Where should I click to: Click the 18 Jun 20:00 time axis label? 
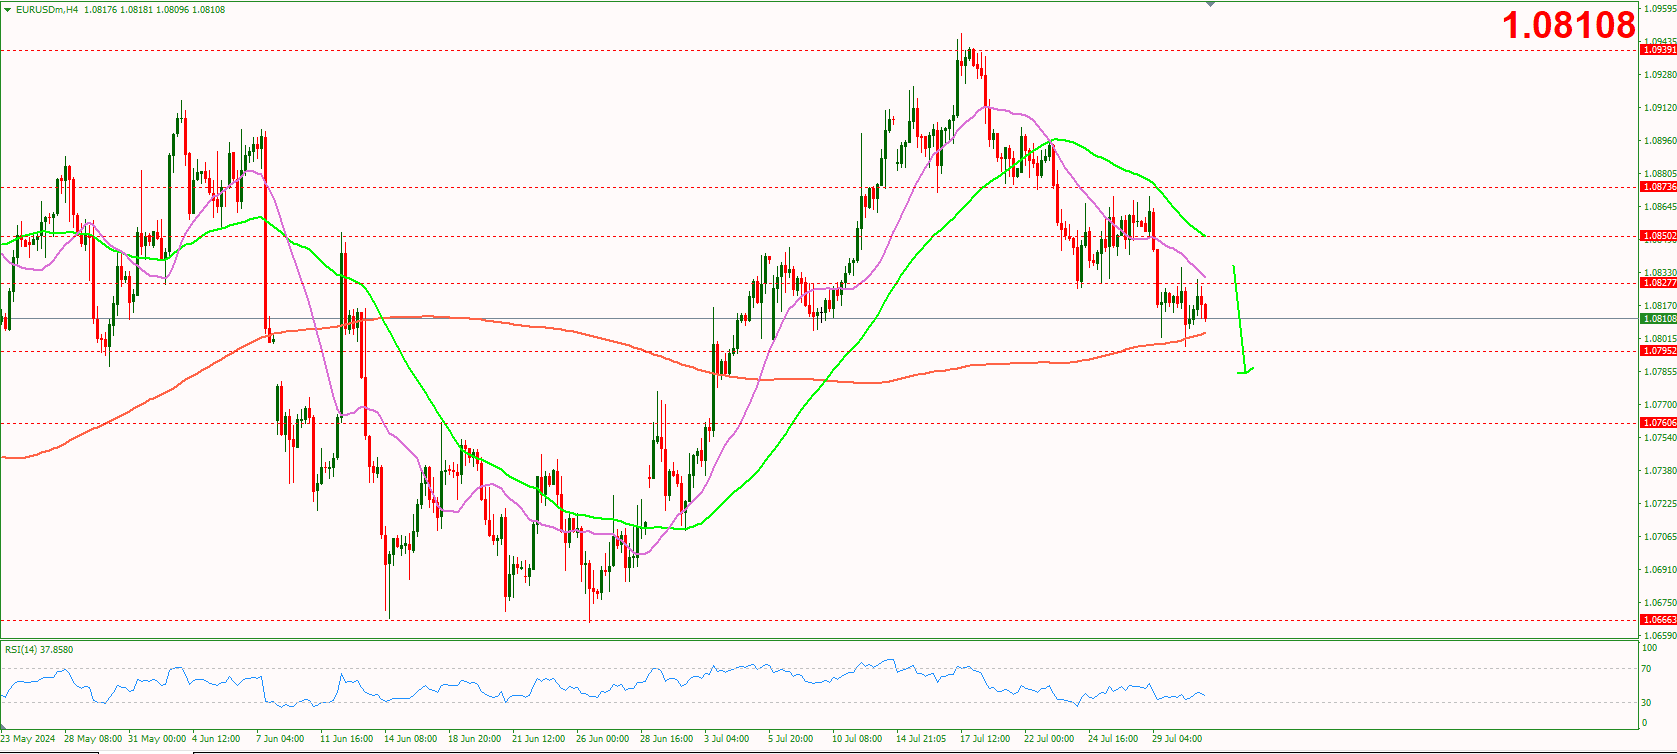[474, 739]
